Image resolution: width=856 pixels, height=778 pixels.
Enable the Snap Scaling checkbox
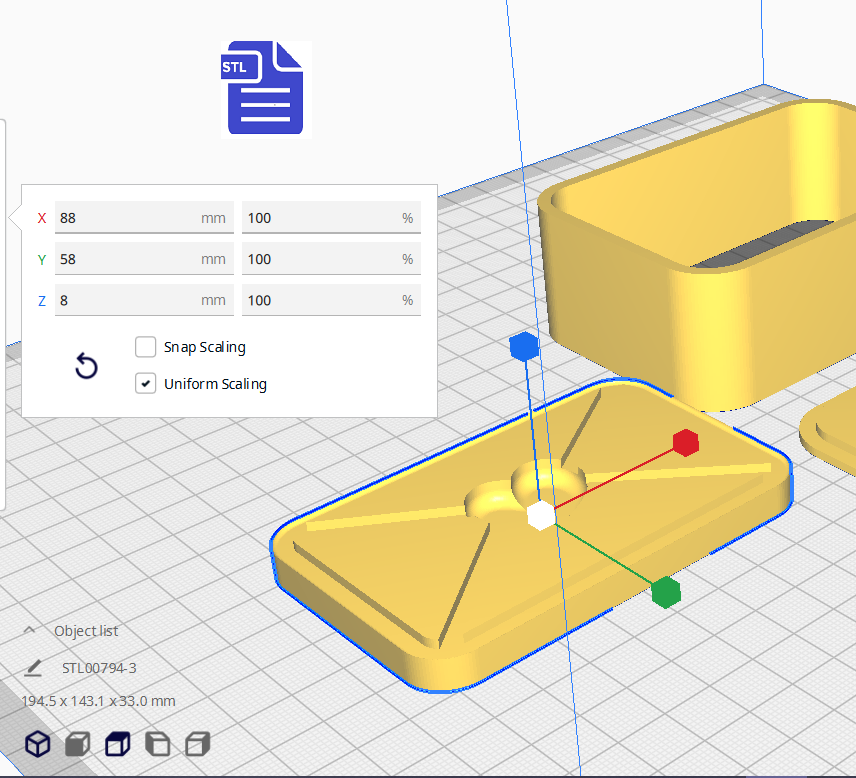pos(146,347)
